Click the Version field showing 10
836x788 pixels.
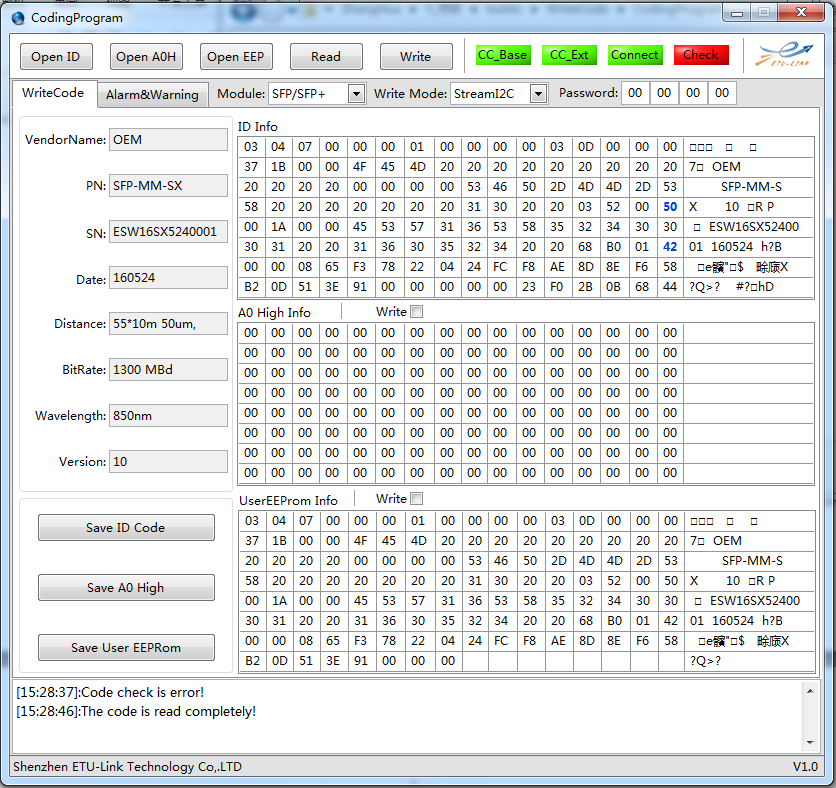168,461
